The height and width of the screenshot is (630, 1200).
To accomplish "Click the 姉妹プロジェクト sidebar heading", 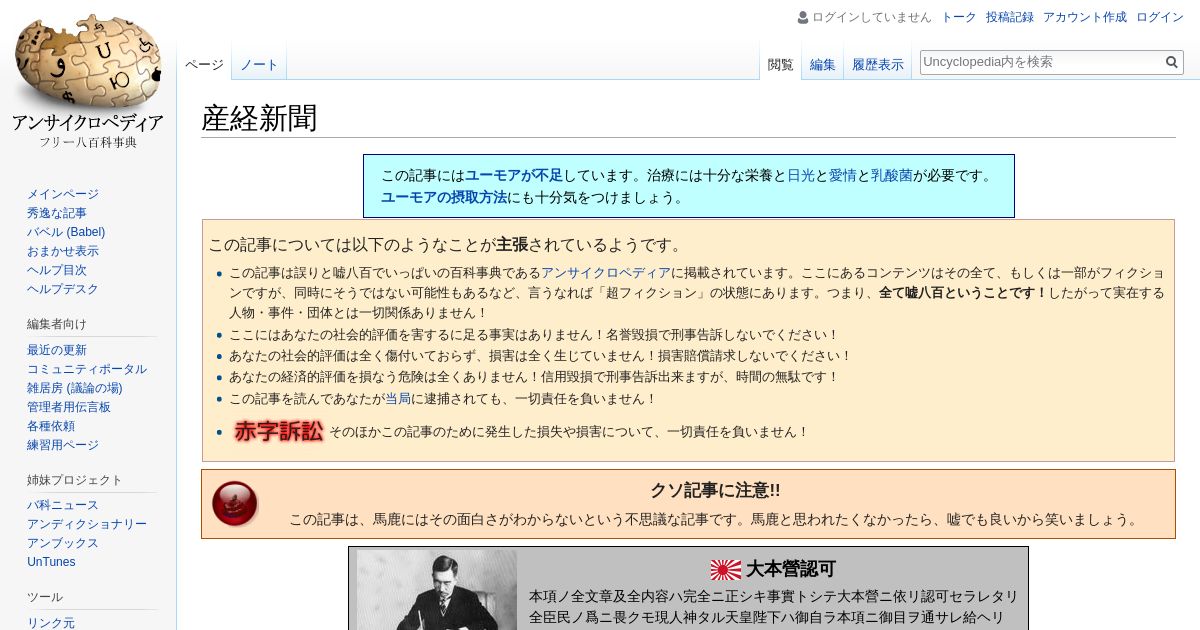I will tap(75, 480).
